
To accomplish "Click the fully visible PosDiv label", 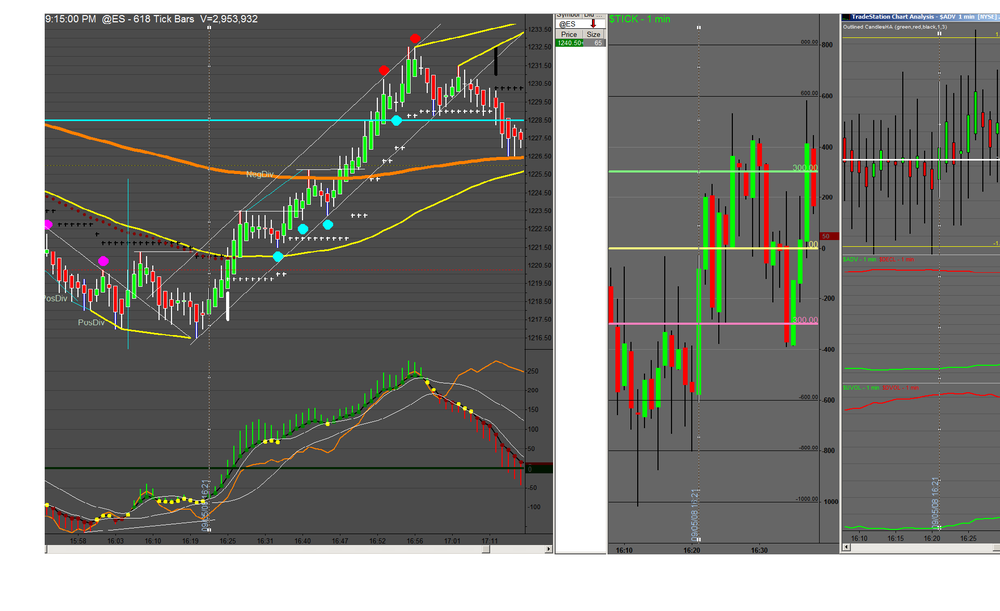I will (x=91, y=322).
